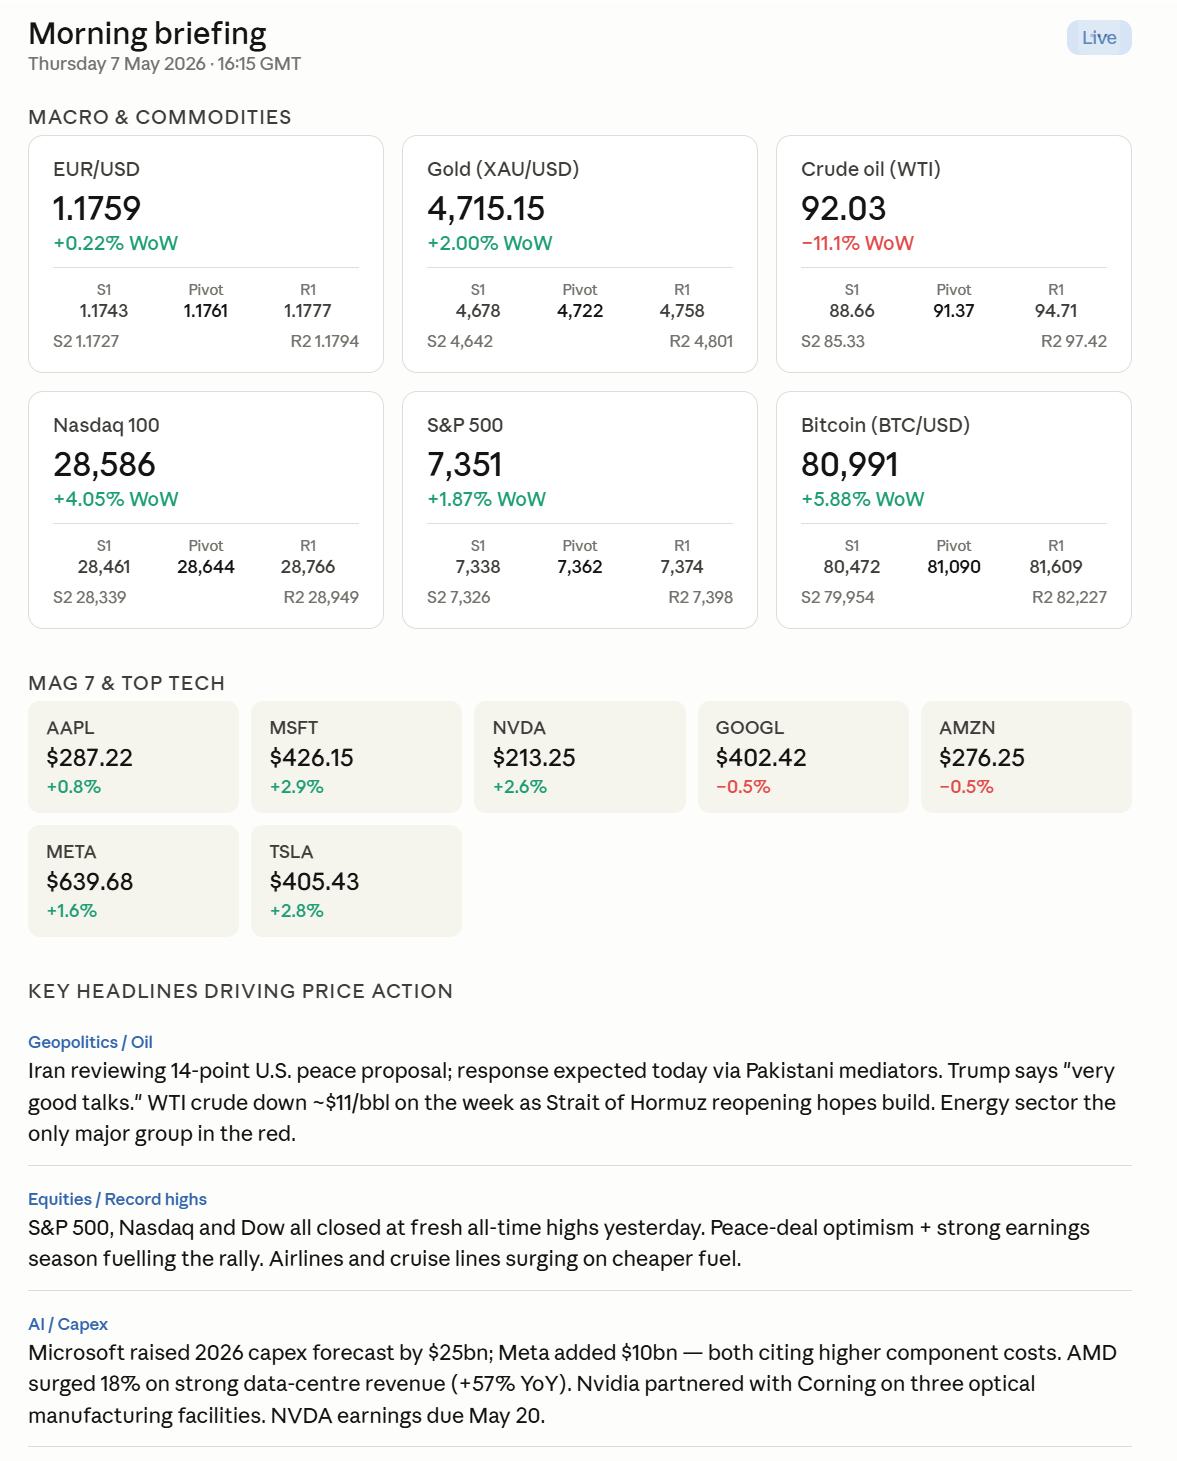This screenshot has height=1461, width=1177.
Task: Click GOOGL price $402.42
Action: [761, 758]
